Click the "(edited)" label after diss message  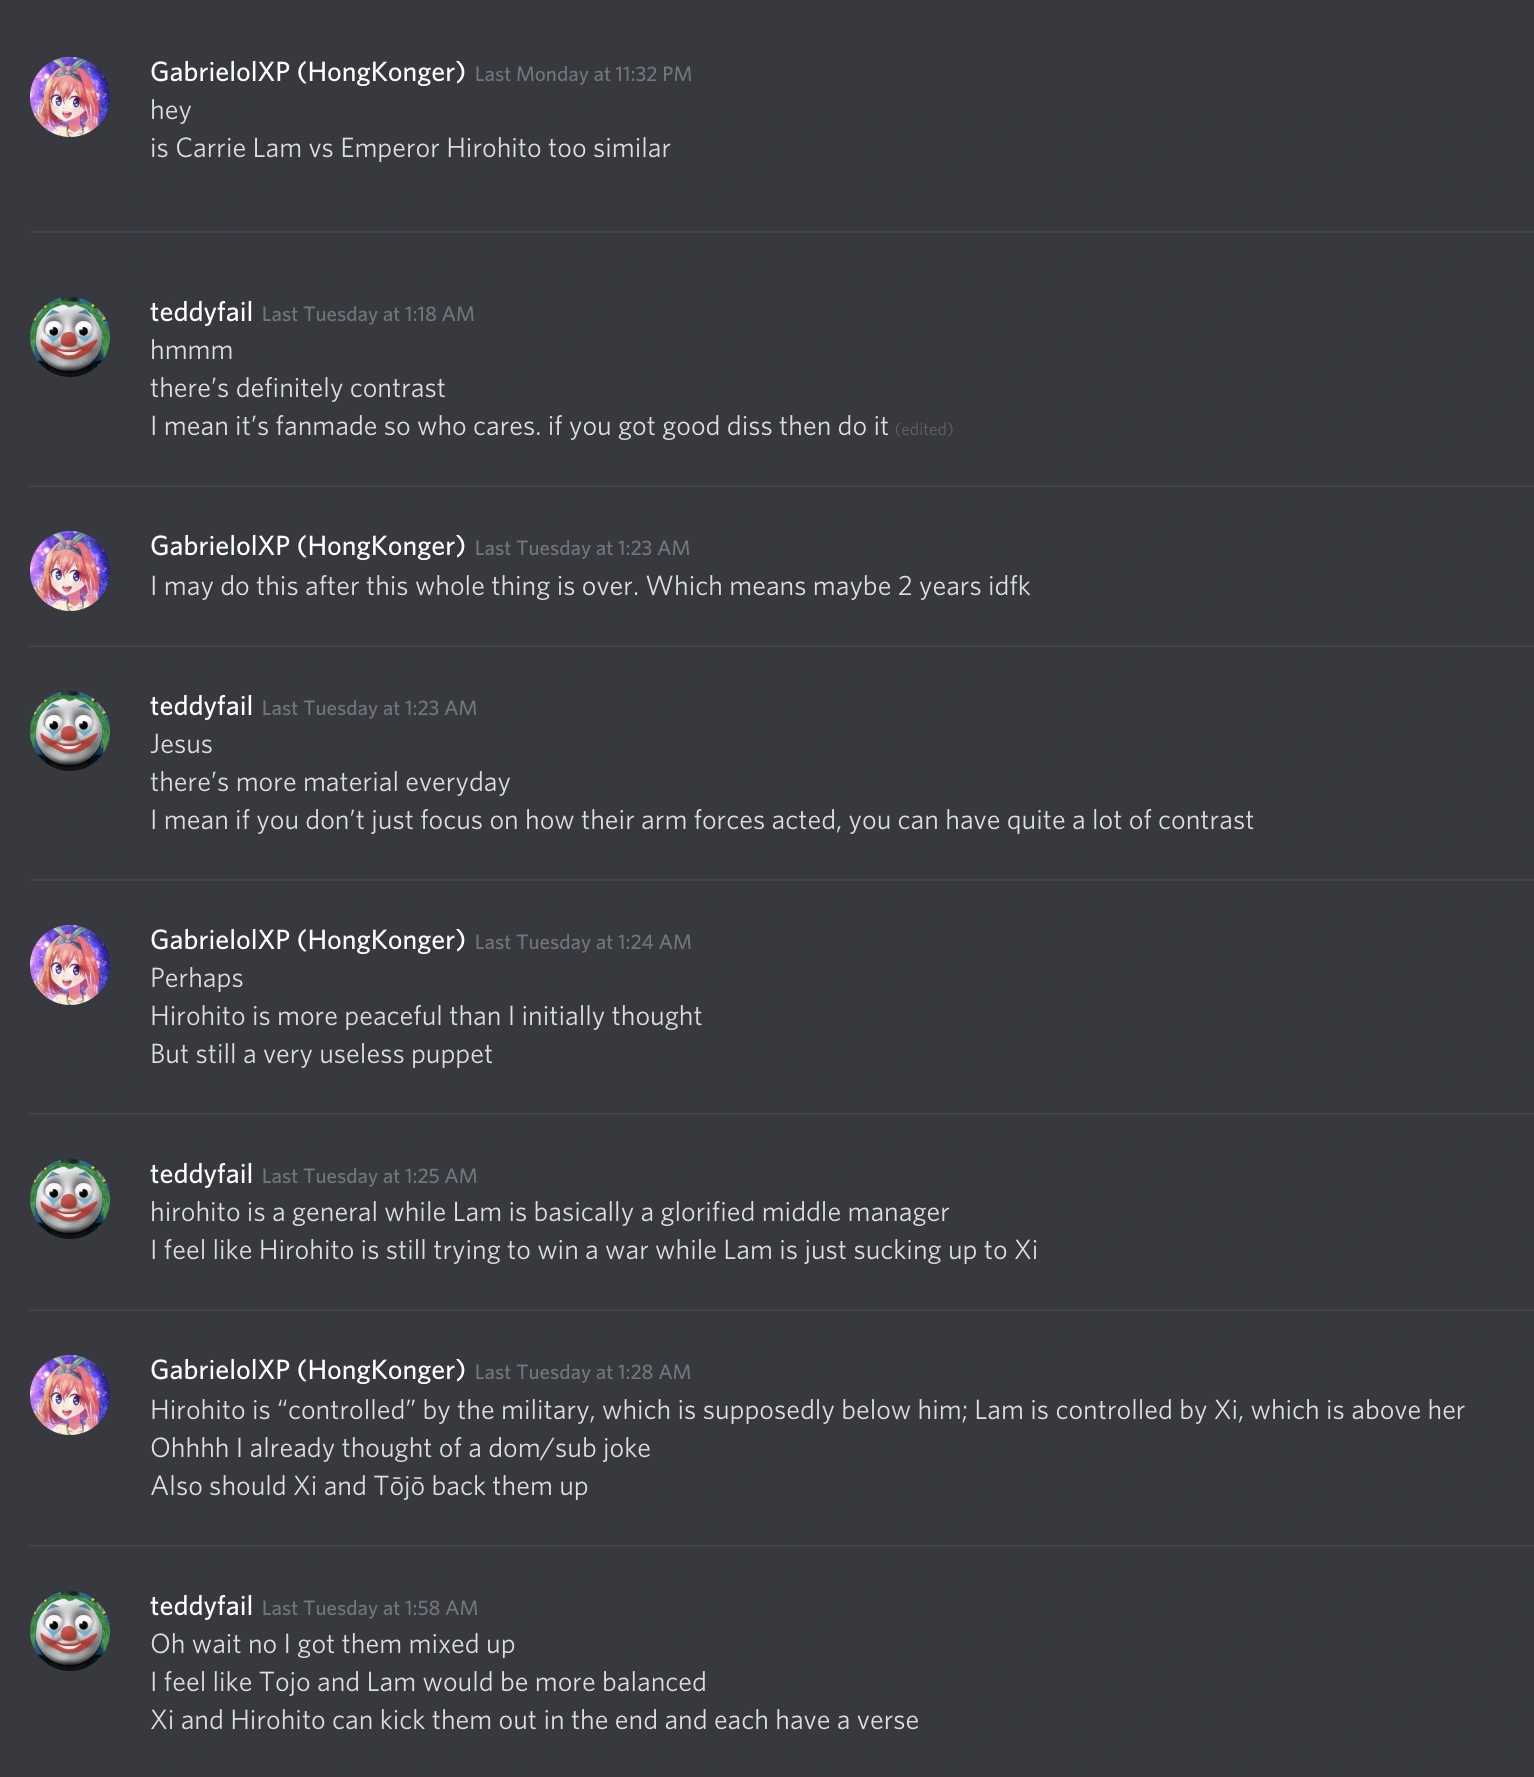click(924, 429)
